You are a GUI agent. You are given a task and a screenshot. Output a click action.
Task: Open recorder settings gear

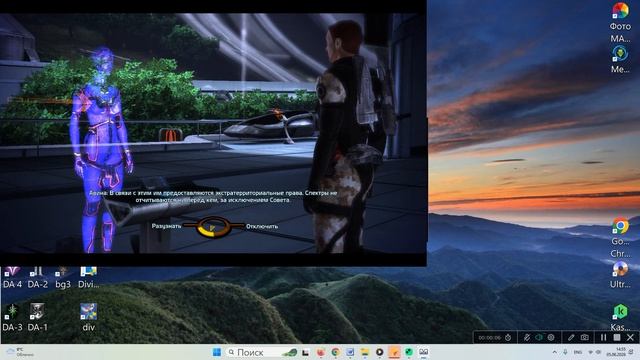[x=551, y=338]
